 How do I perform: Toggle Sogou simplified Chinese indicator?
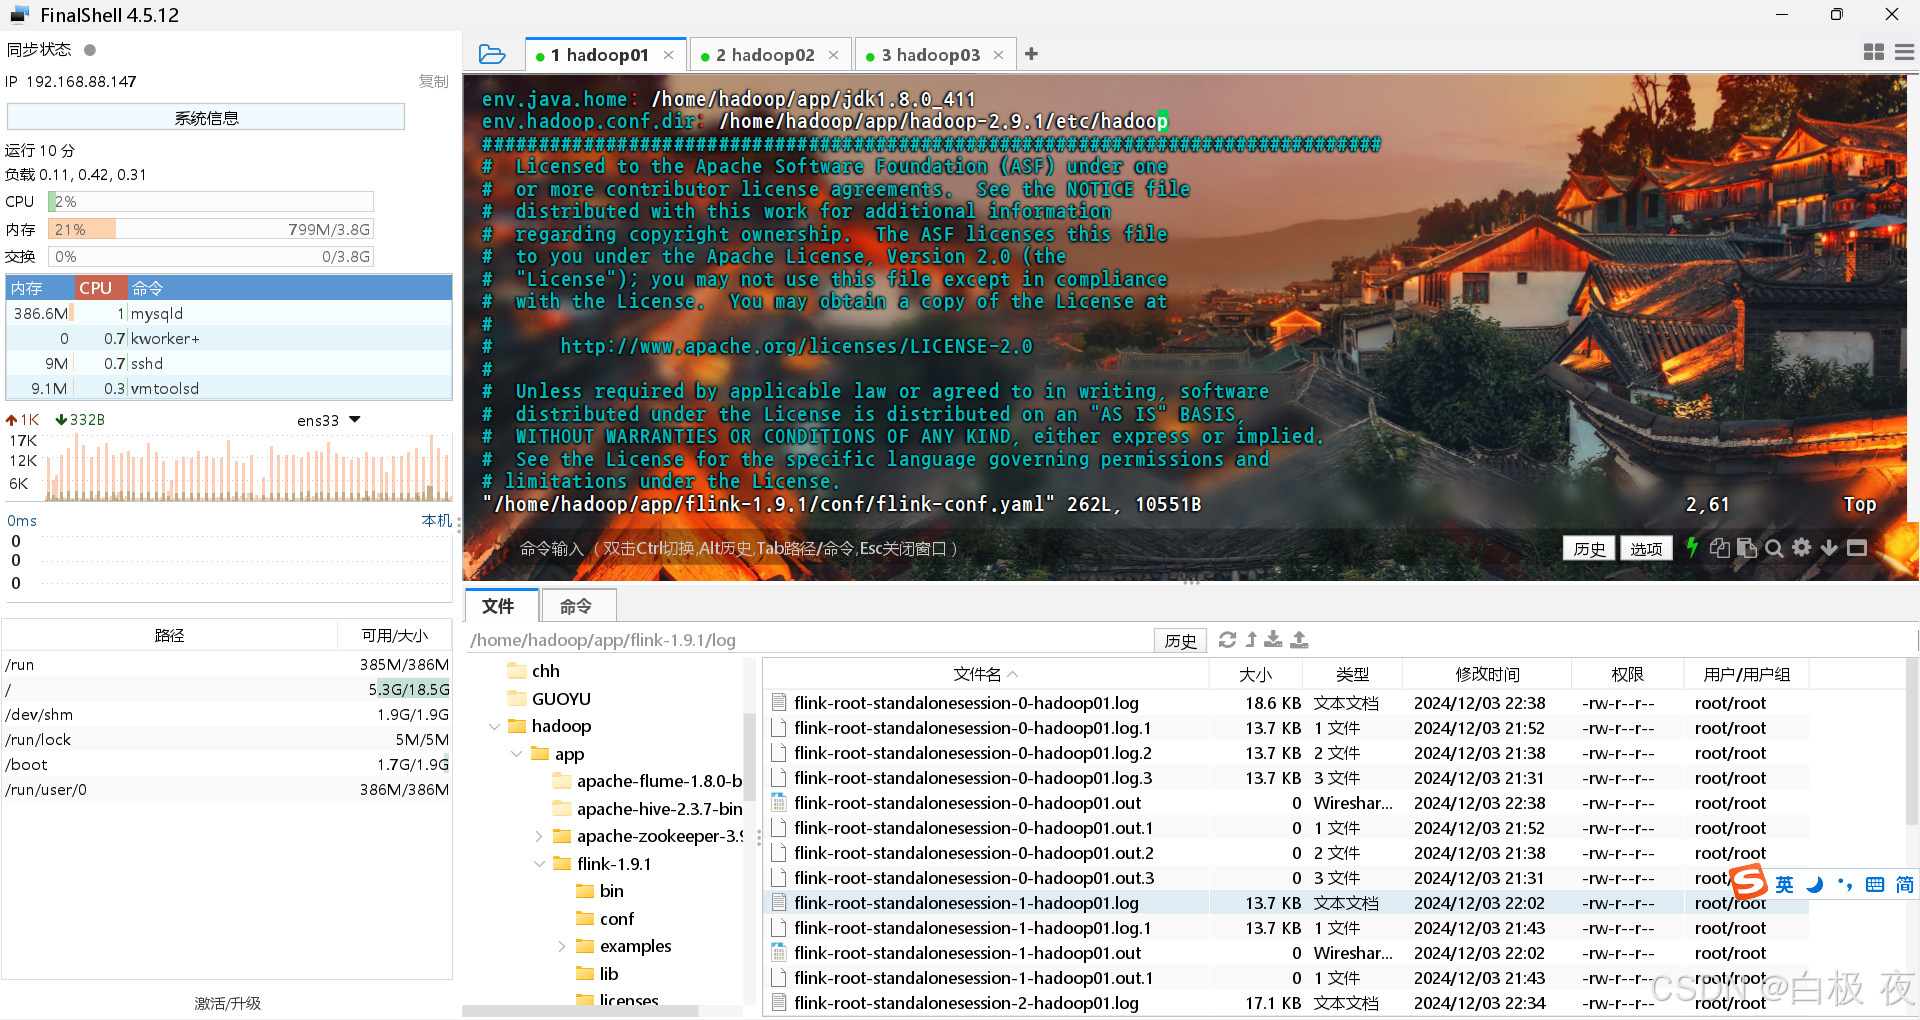coord(1904,884)
